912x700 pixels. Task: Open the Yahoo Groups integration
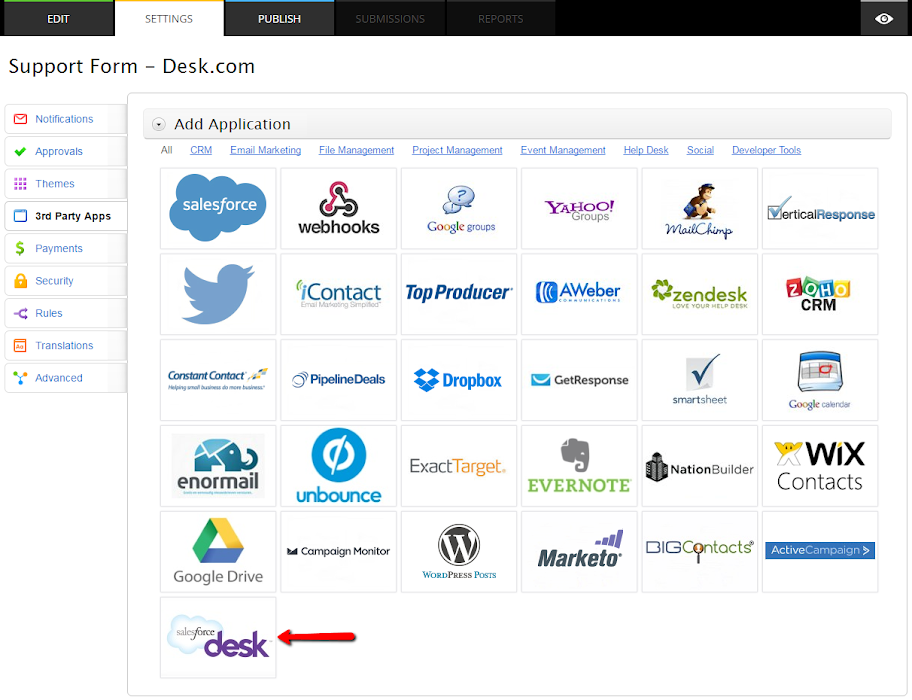click(x=579, y=208)
